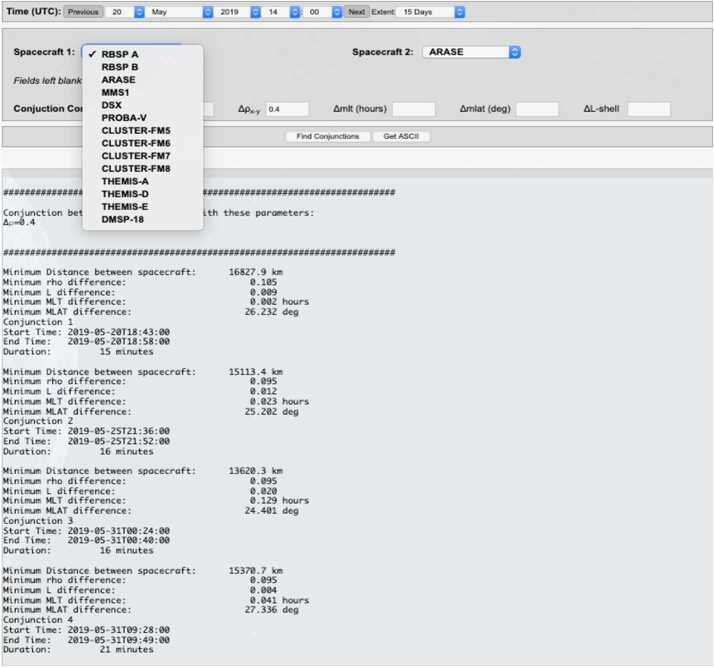Open the month dropdown showing May
Viewport: 714px width, 667px height.
181,12
